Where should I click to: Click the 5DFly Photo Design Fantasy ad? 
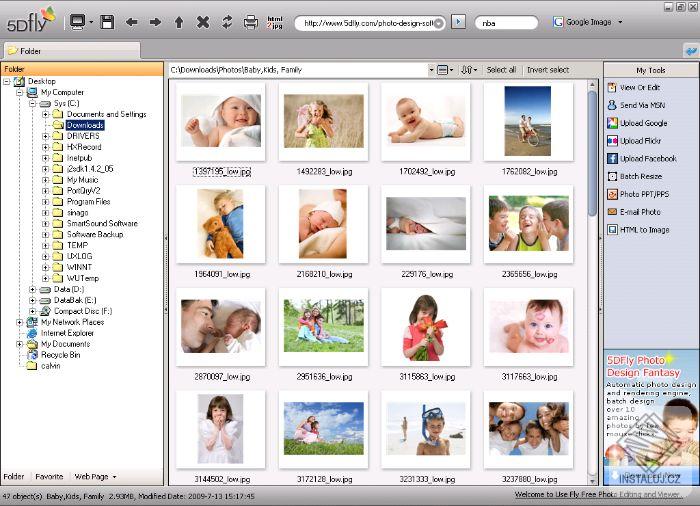pyautogui.click(x=651, y=418)
